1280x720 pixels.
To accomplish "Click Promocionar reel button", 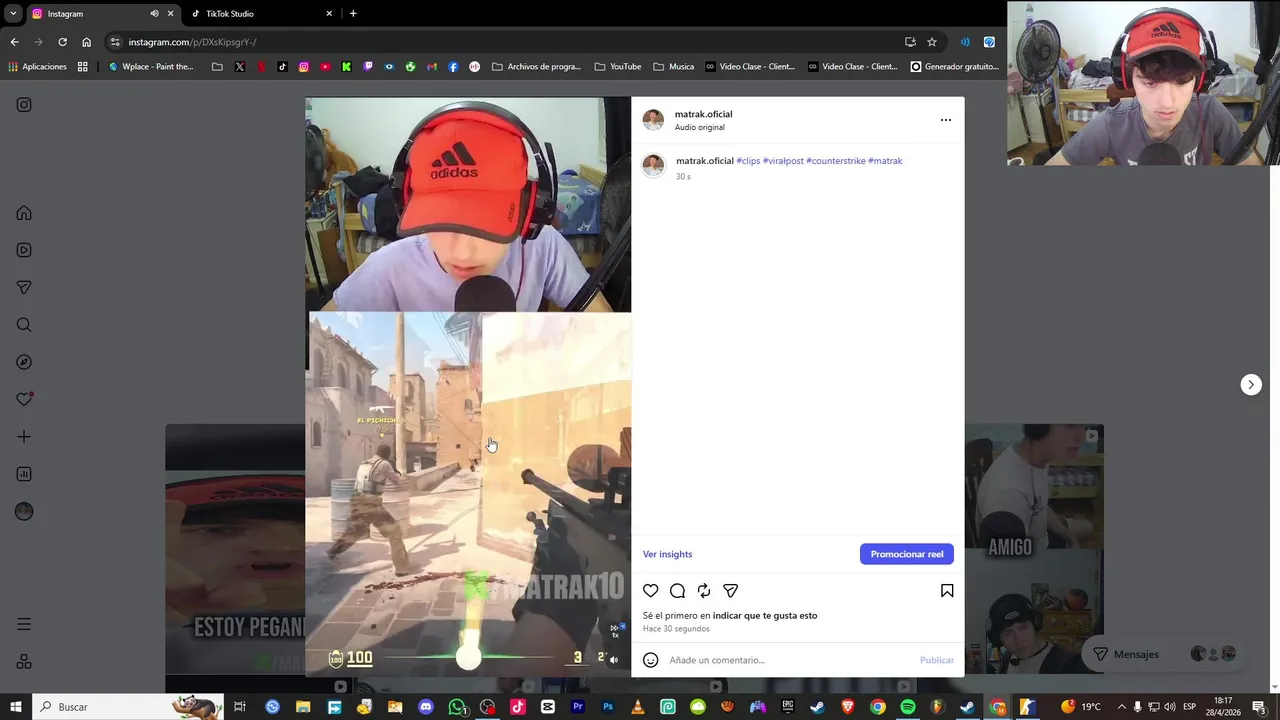I will pyautogui.click(x=907, y=554).
